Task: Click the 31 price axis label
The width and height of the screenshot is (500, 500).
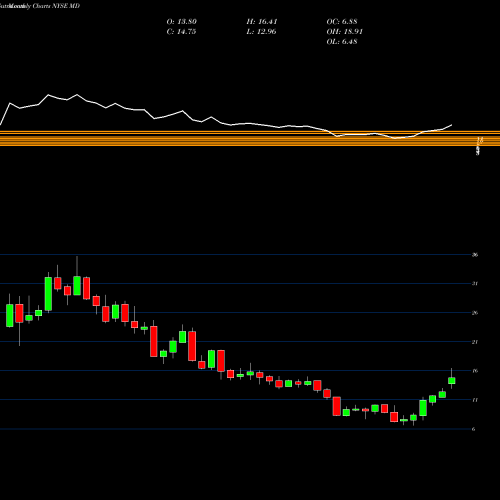Action: point(475,284)
